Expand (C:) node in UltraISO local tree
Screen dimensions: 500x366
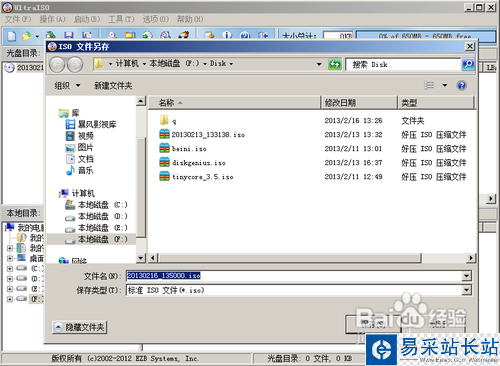pyautogui.click(x=10, y=268)
